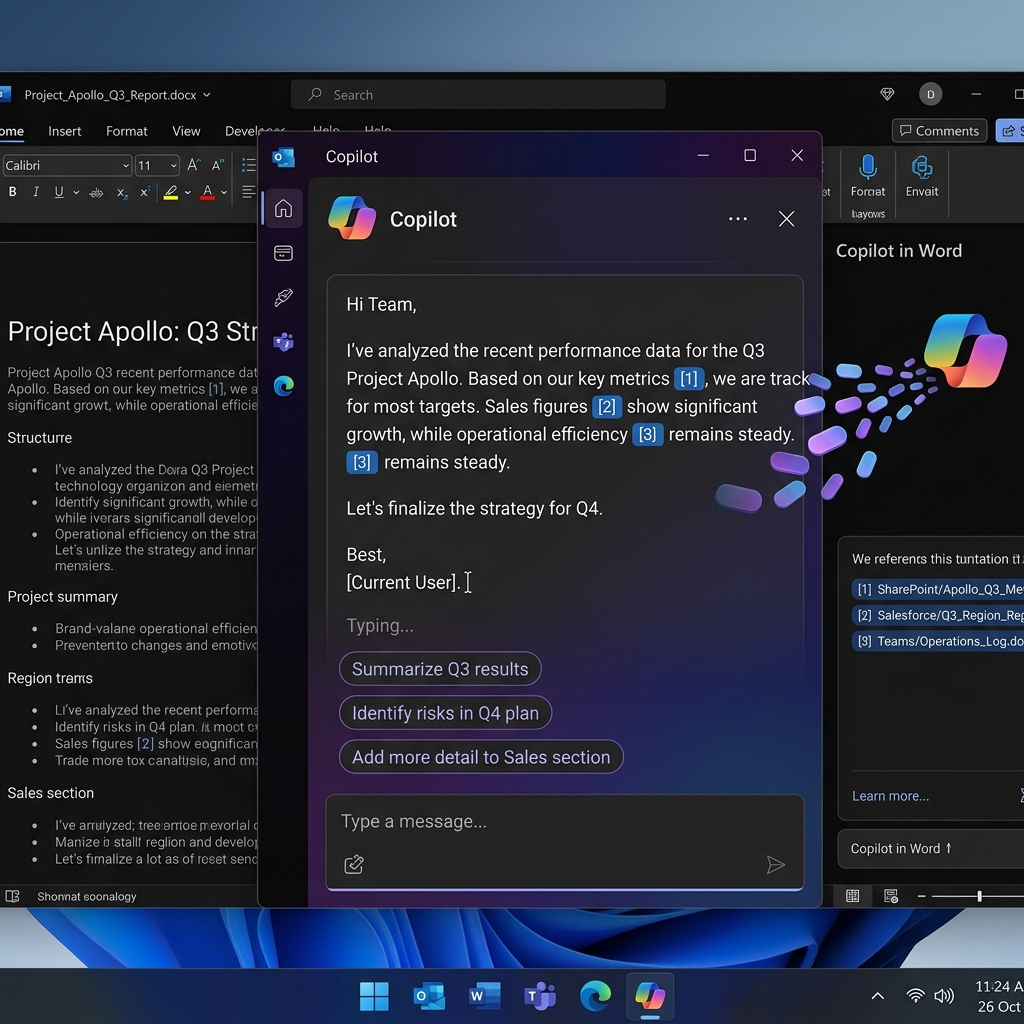
Task: Click 'Add more detail to Sales section'
Action: pos(481,756)
